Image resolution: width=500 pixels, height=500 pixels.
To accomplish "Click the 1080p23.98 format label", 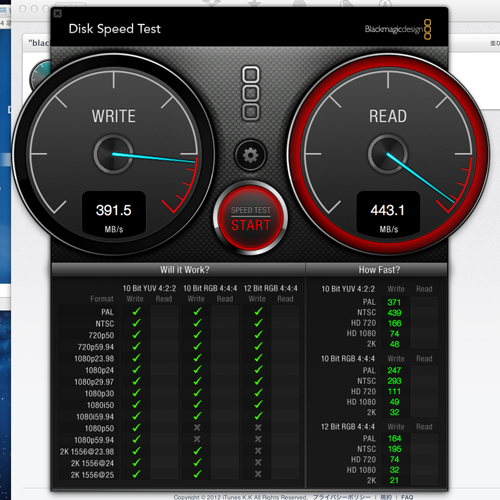I will (94, 359).
